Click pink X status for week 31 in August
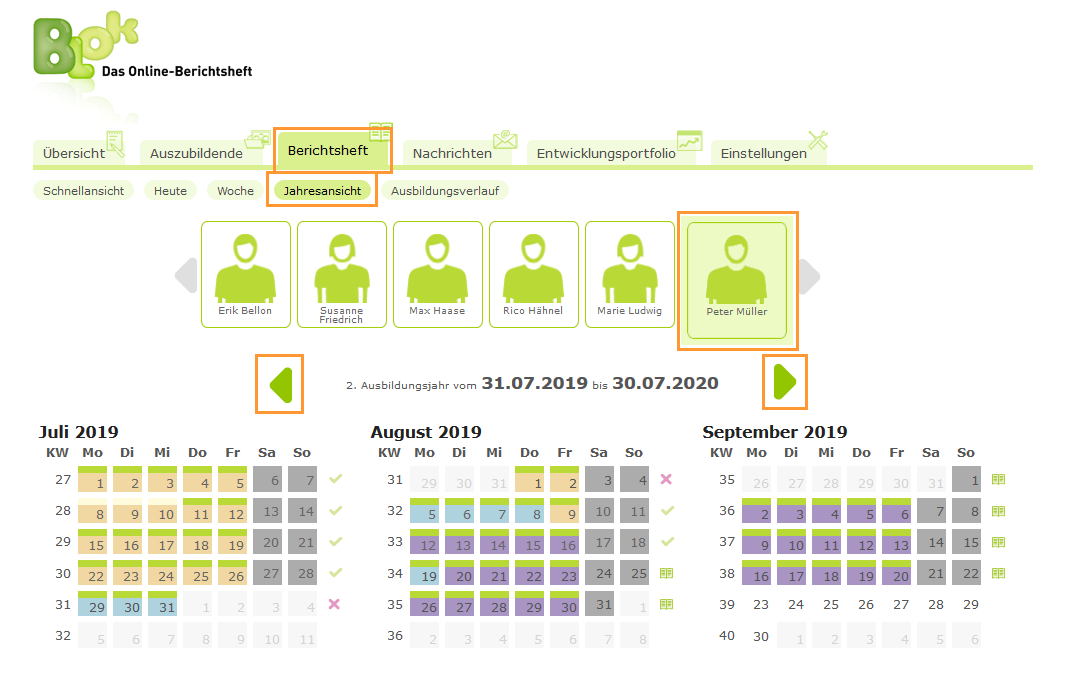 click(x=667, y=480)
